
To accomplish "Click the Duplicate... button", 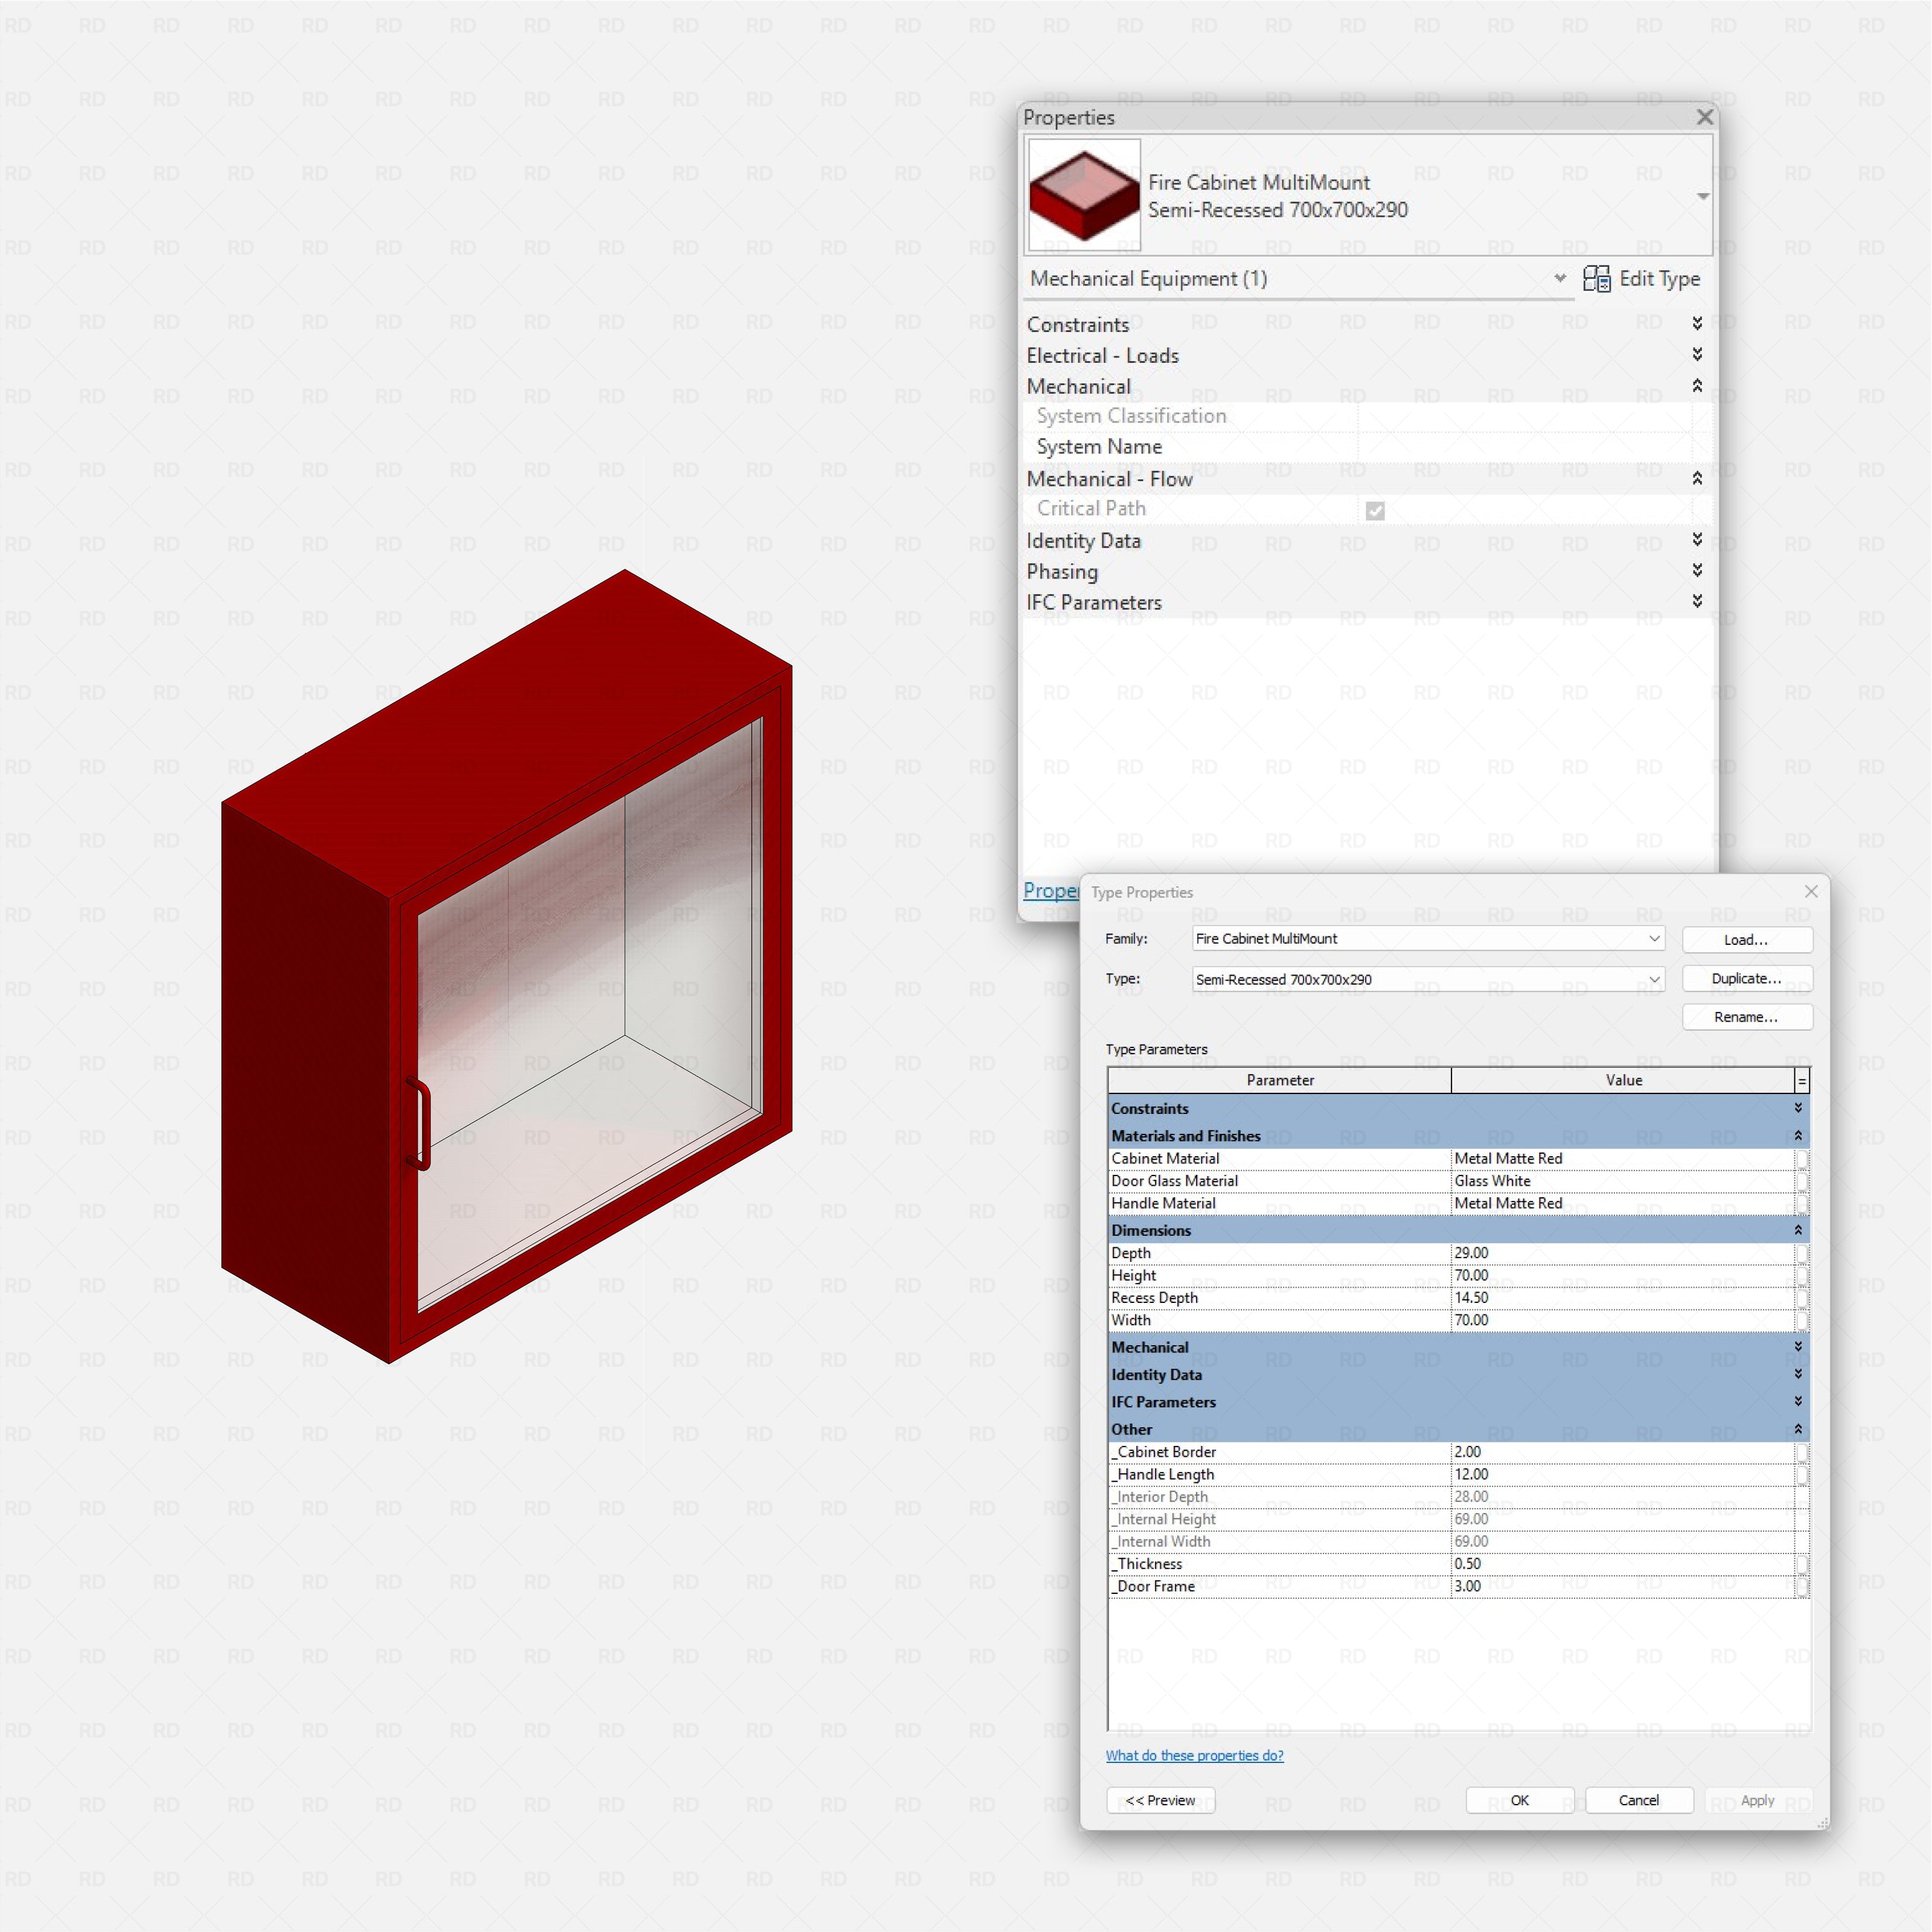I will point(1746,979).
